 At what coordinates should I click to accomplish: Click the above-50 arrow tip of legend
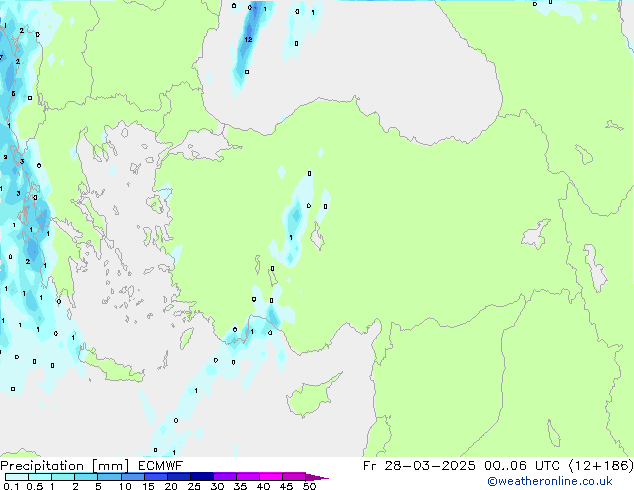point(317,477)
